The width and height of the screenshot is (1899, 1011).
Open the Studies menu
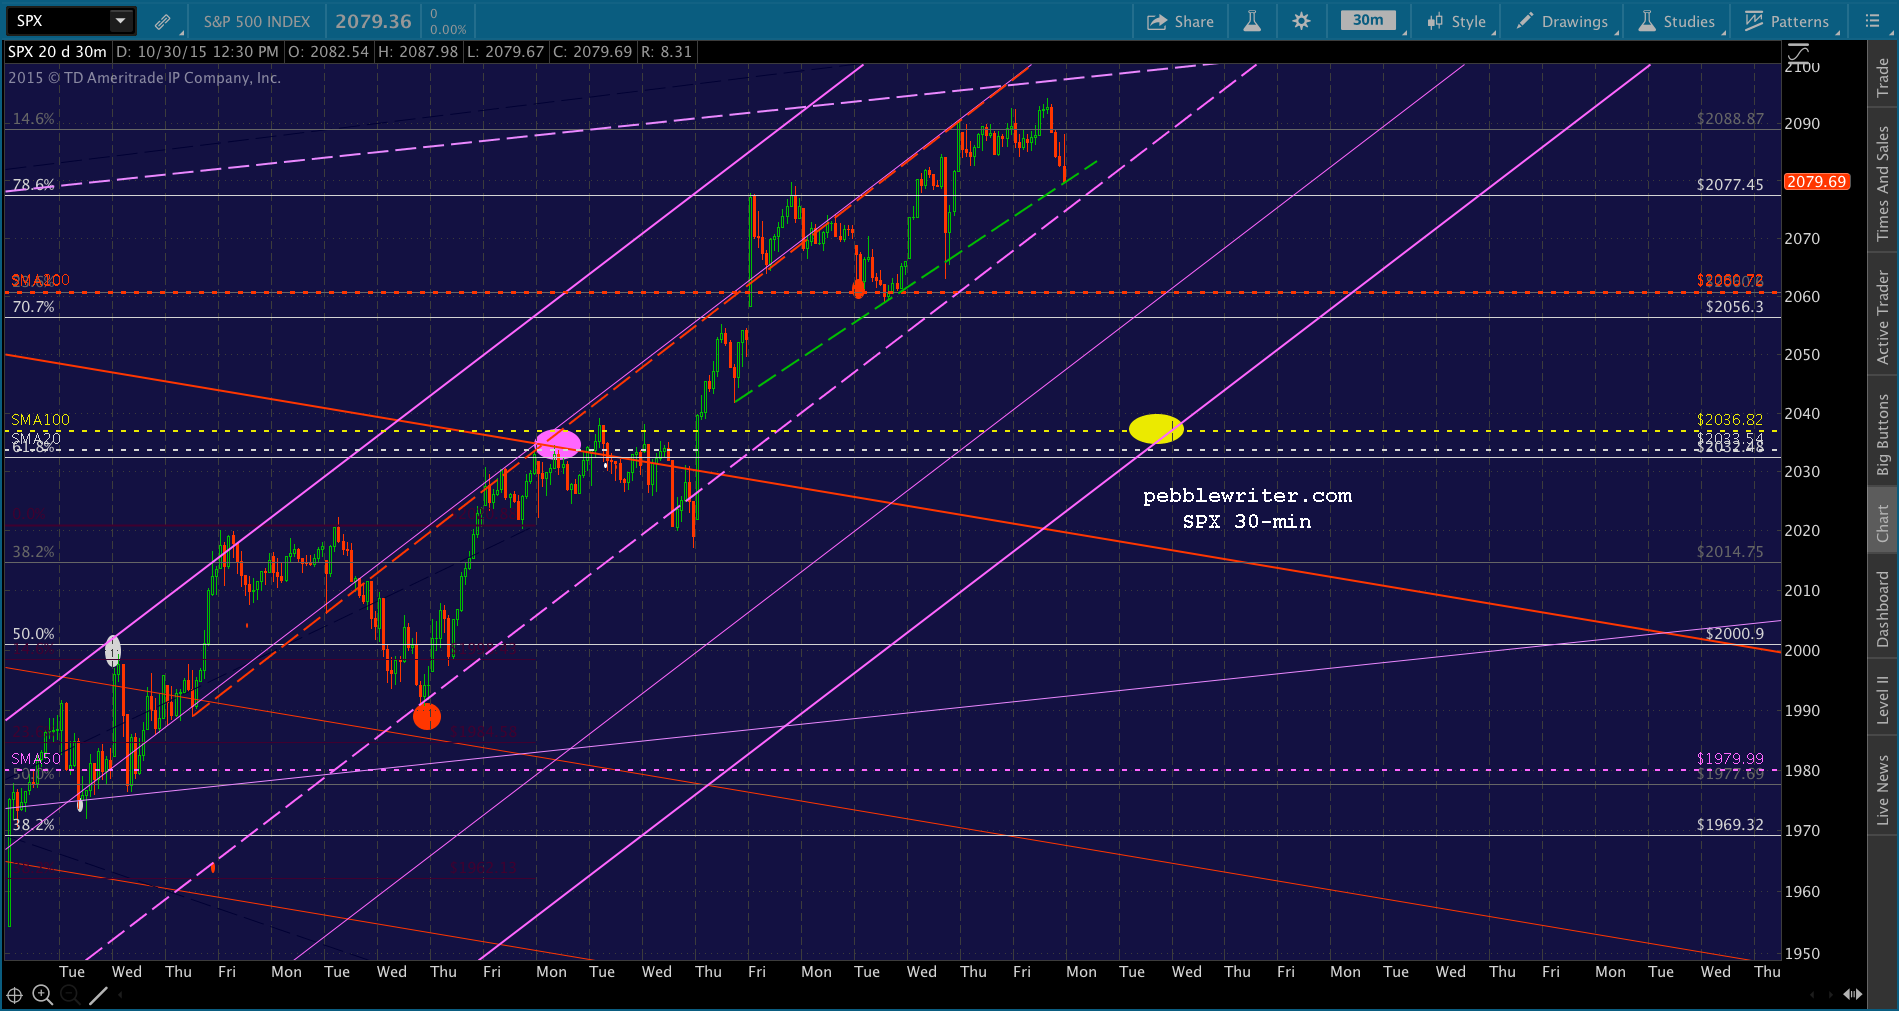tap(1677, 21)
